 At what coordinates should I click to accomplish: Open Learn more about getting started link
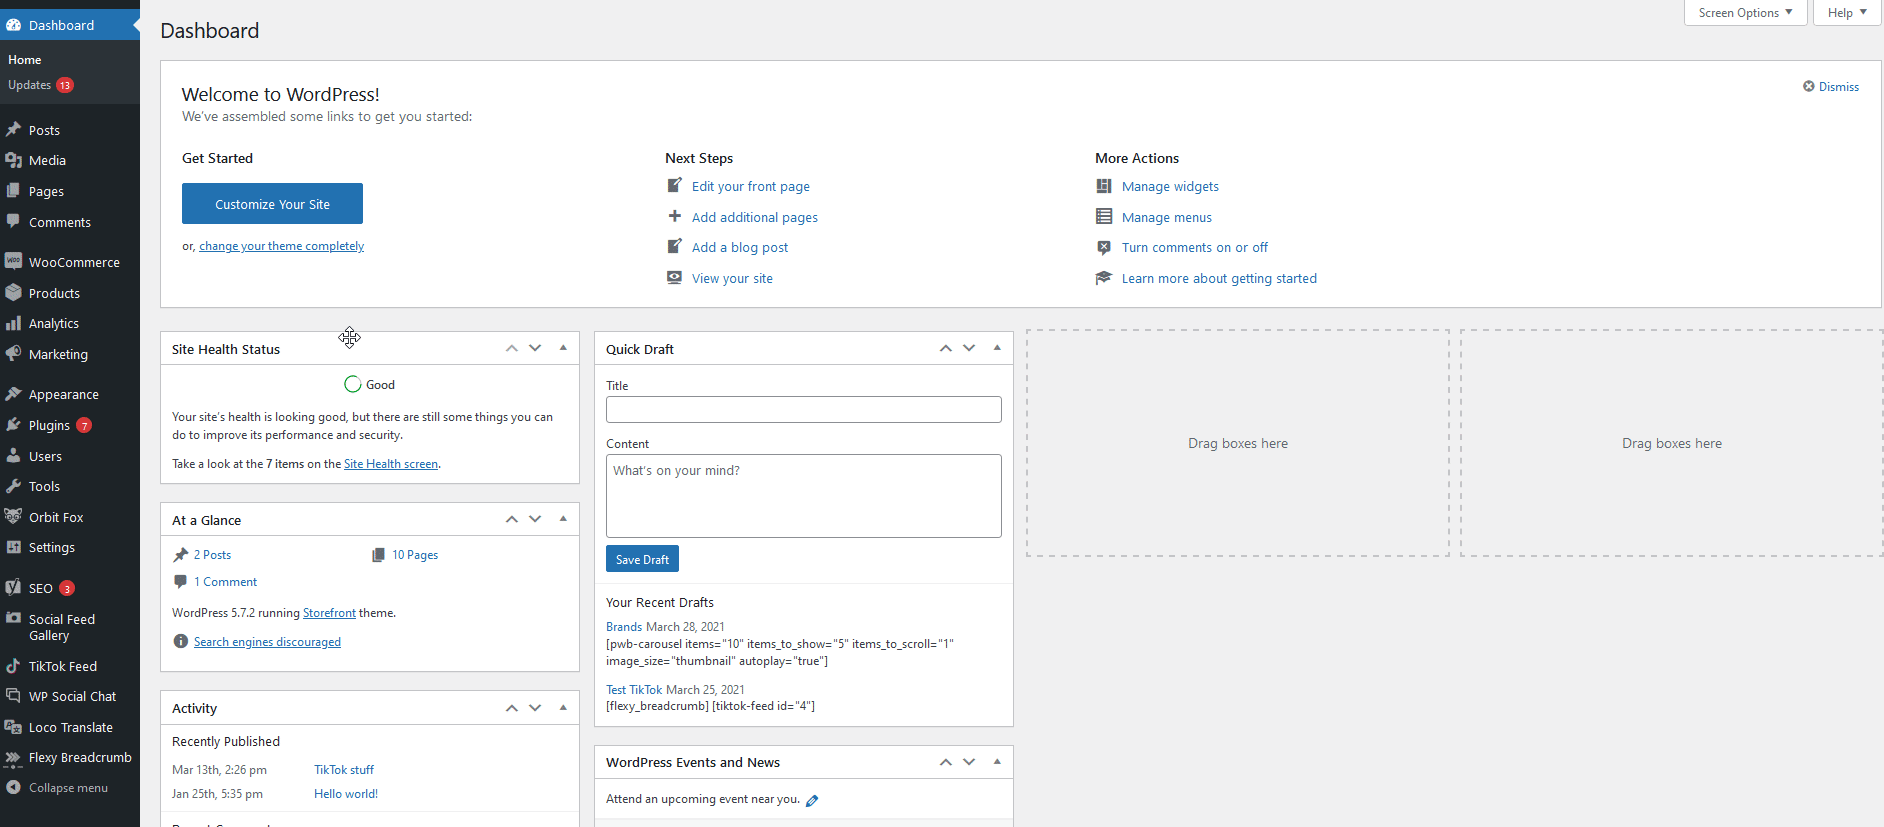tap(1219, 278)
